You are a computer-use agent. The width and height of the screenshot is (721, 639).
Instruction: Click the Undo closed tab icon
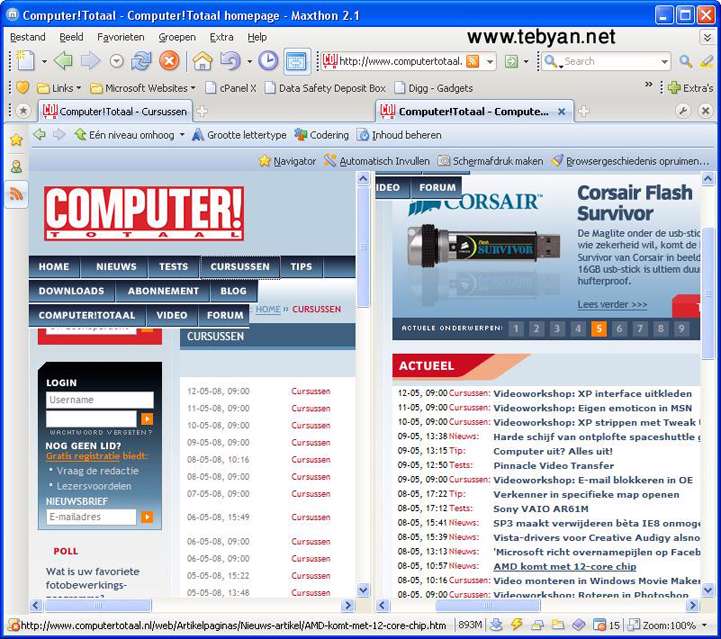(230, 60)
